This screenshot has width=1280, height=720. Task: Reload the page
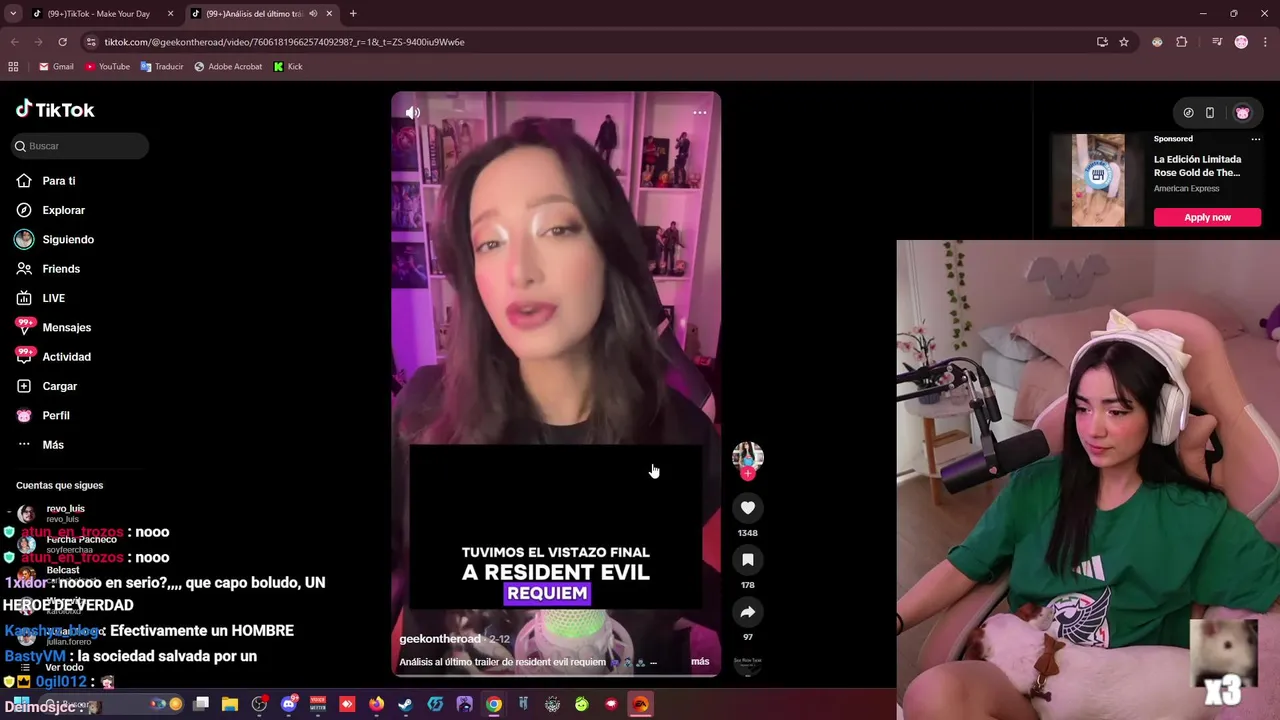click(62, 42)
